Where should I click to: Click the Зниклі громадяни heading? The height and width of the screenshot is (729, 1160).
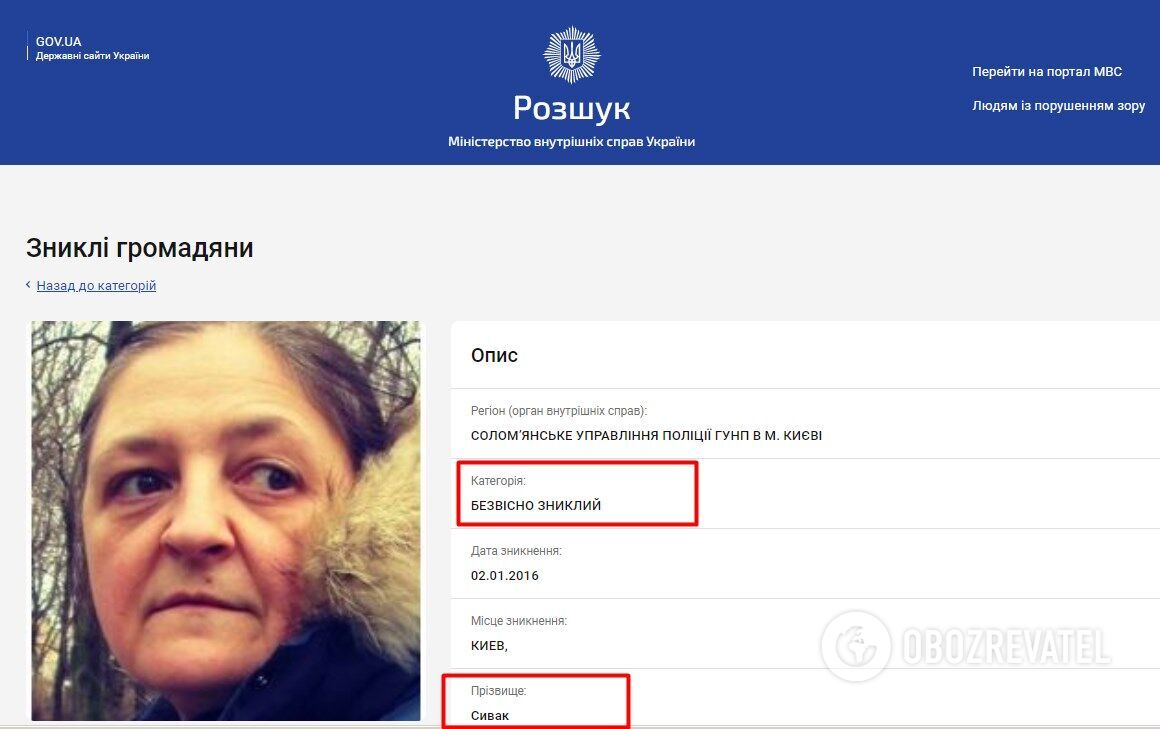140,248
